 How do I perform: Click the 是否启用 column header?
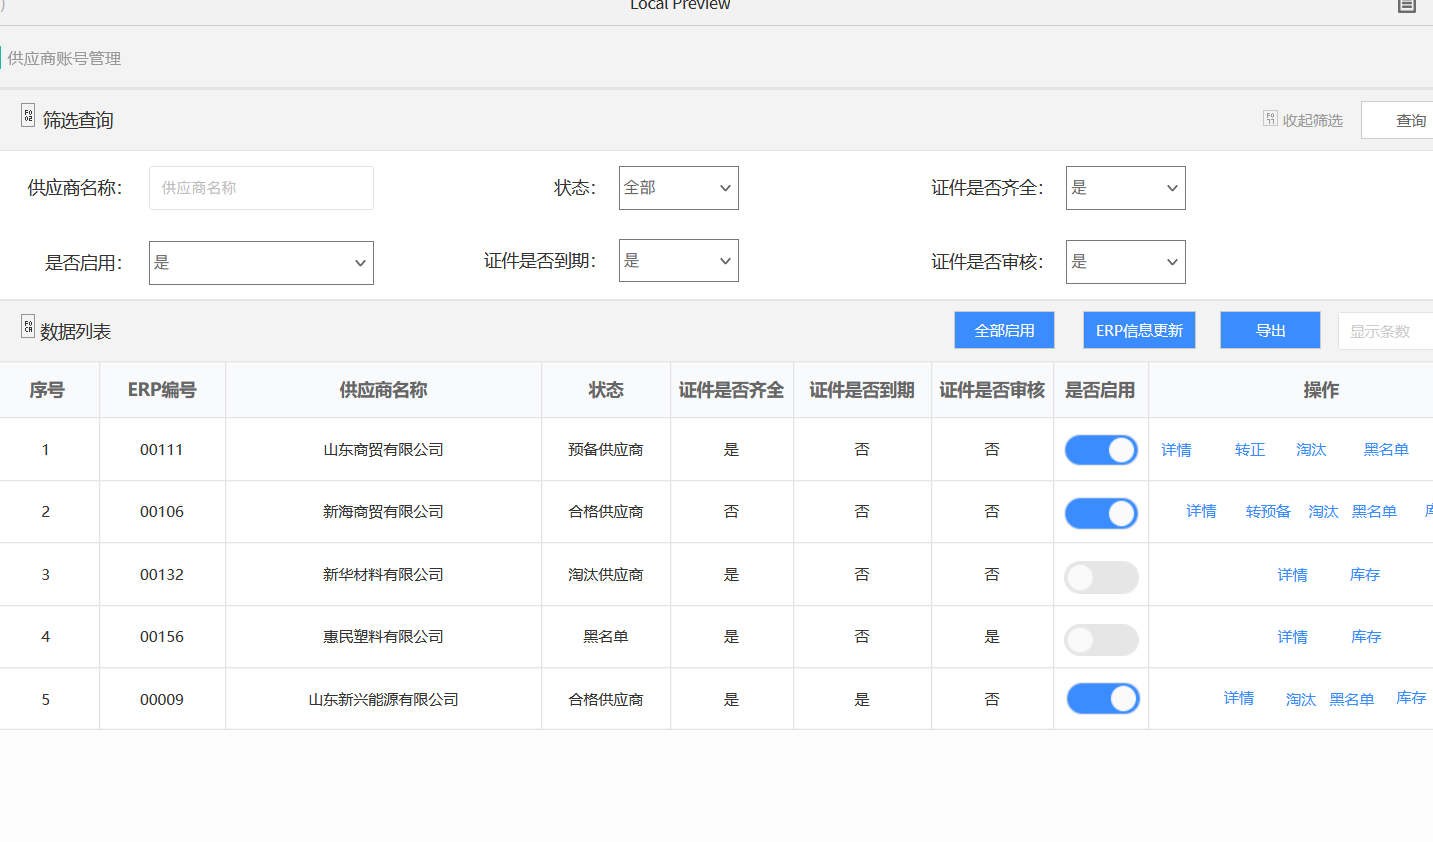coord(1100,390)
